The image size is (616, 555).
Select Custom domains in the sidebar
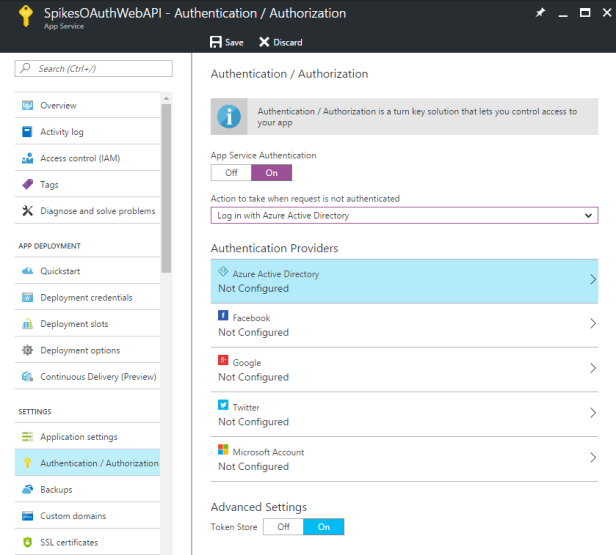(87, 516)
